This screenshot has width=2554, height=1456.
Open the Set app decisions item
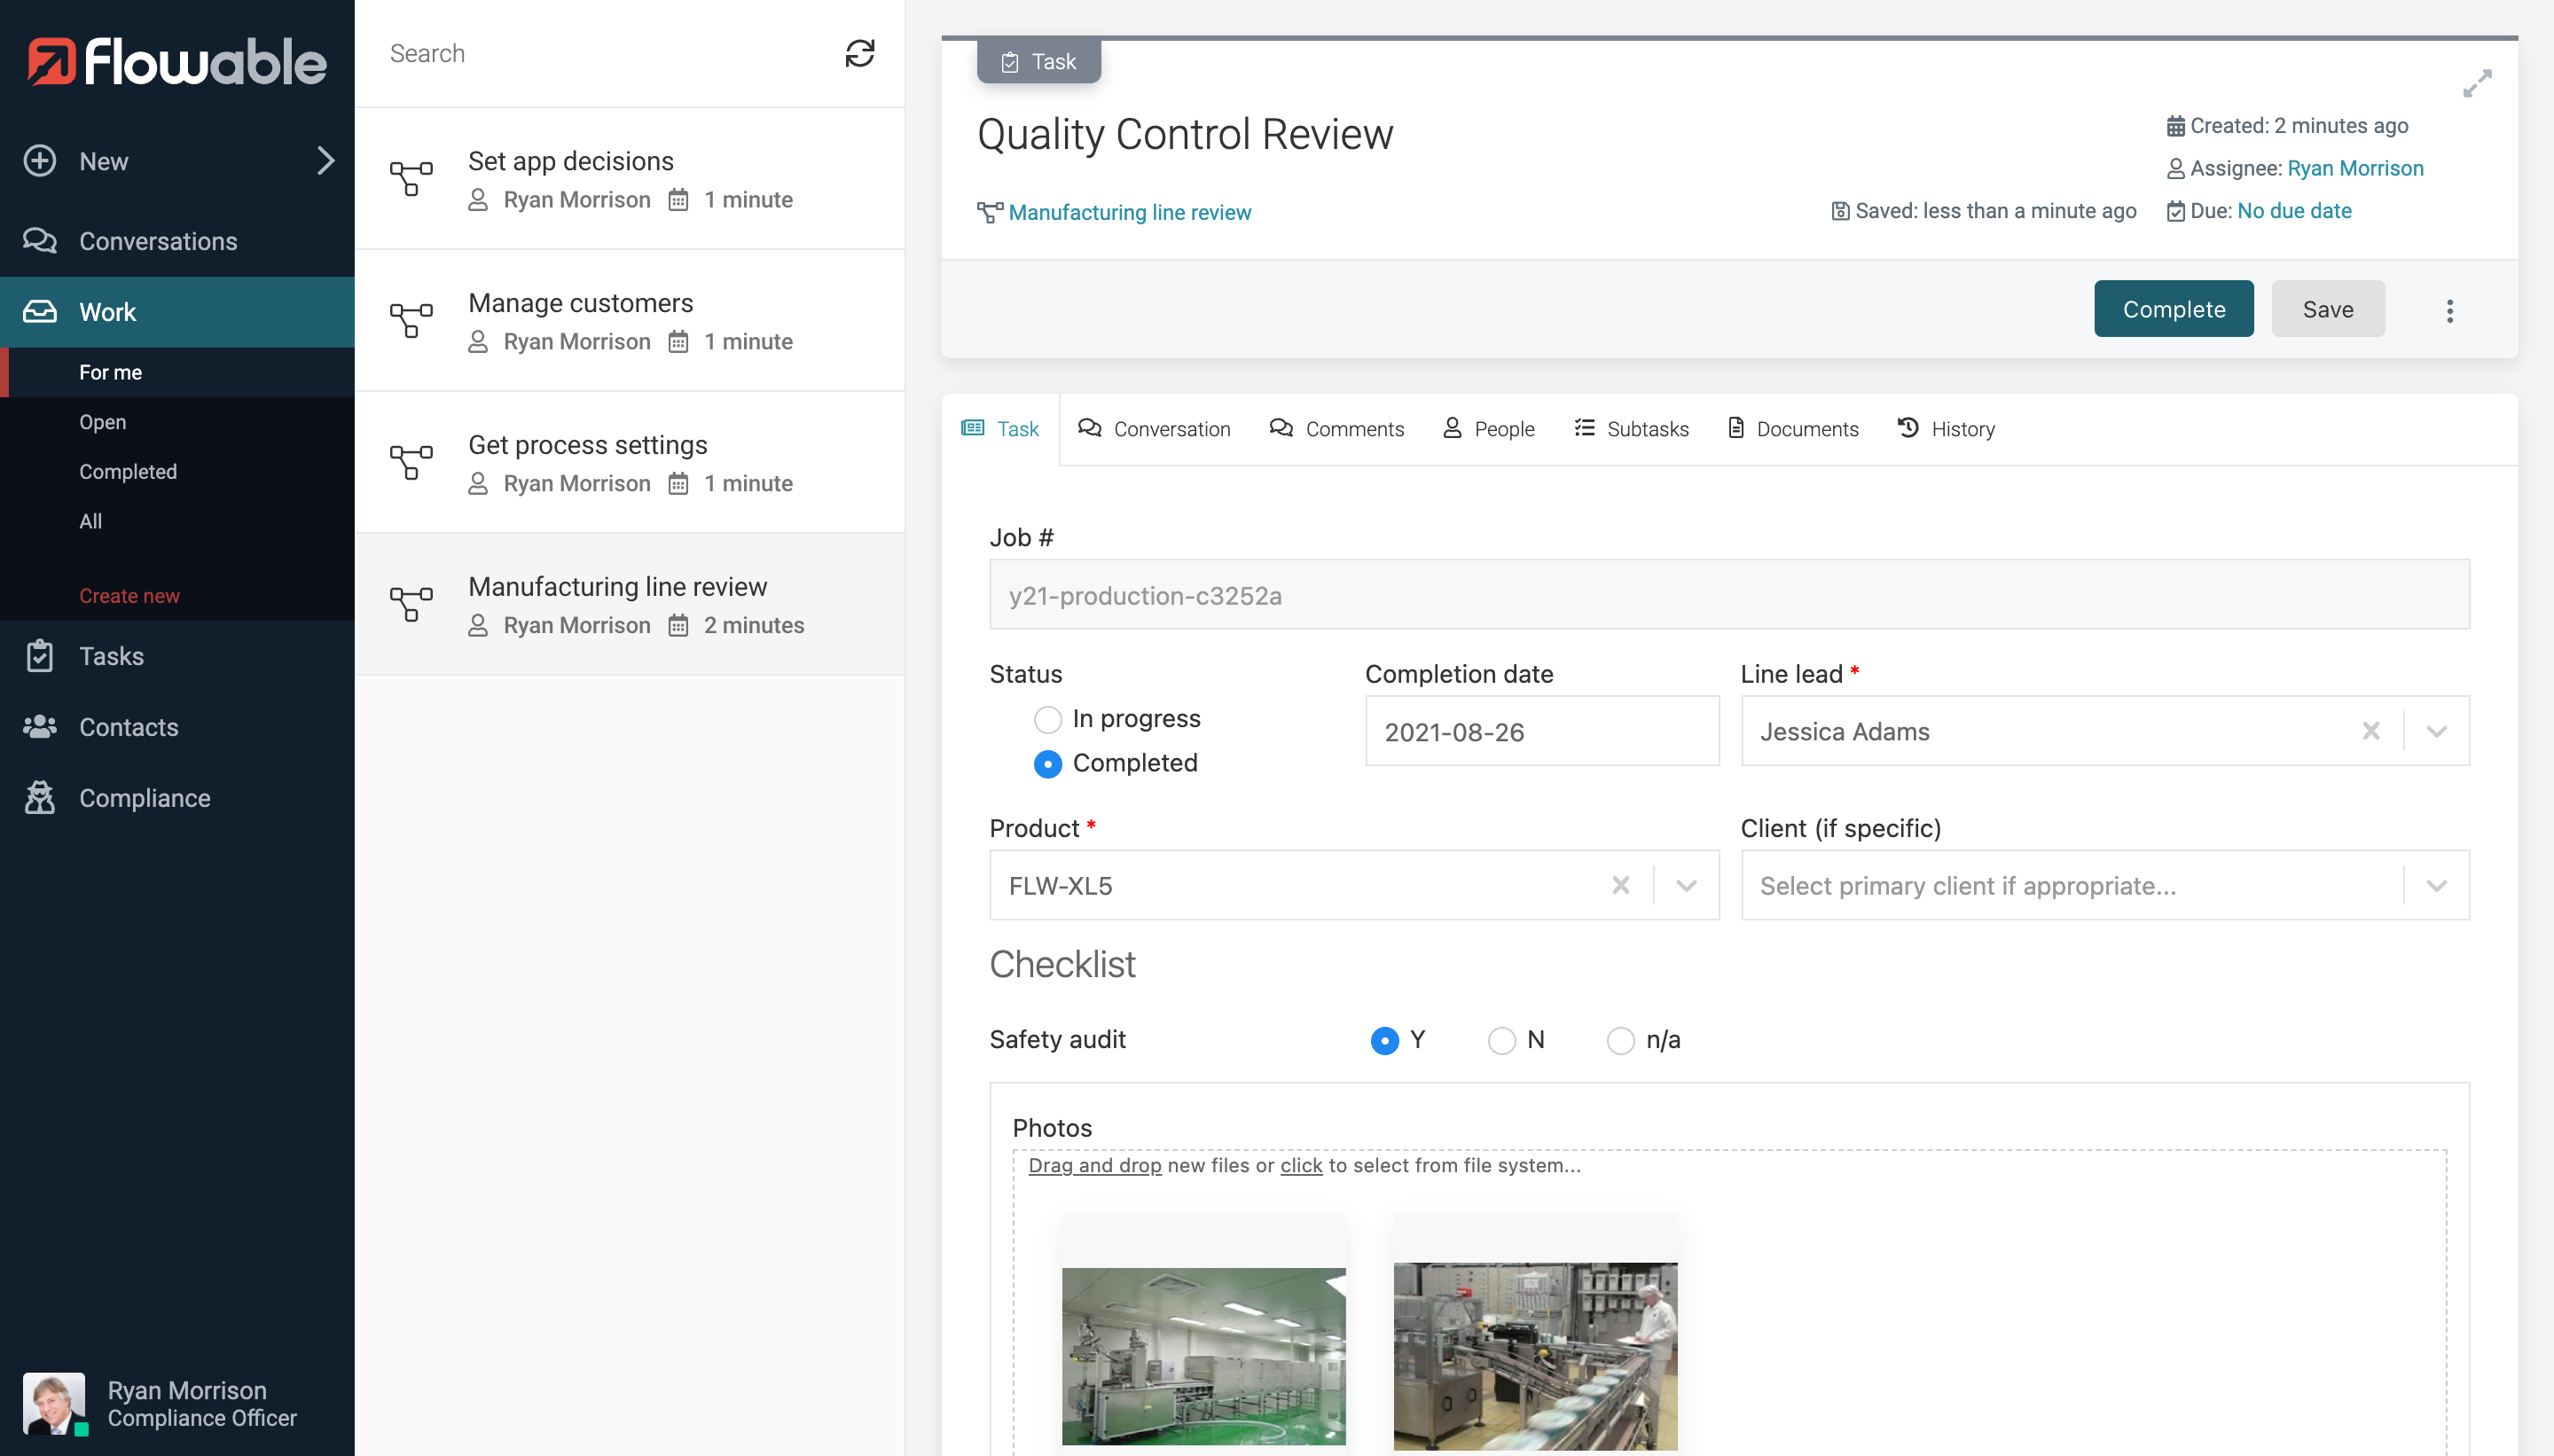click(630, 179)
